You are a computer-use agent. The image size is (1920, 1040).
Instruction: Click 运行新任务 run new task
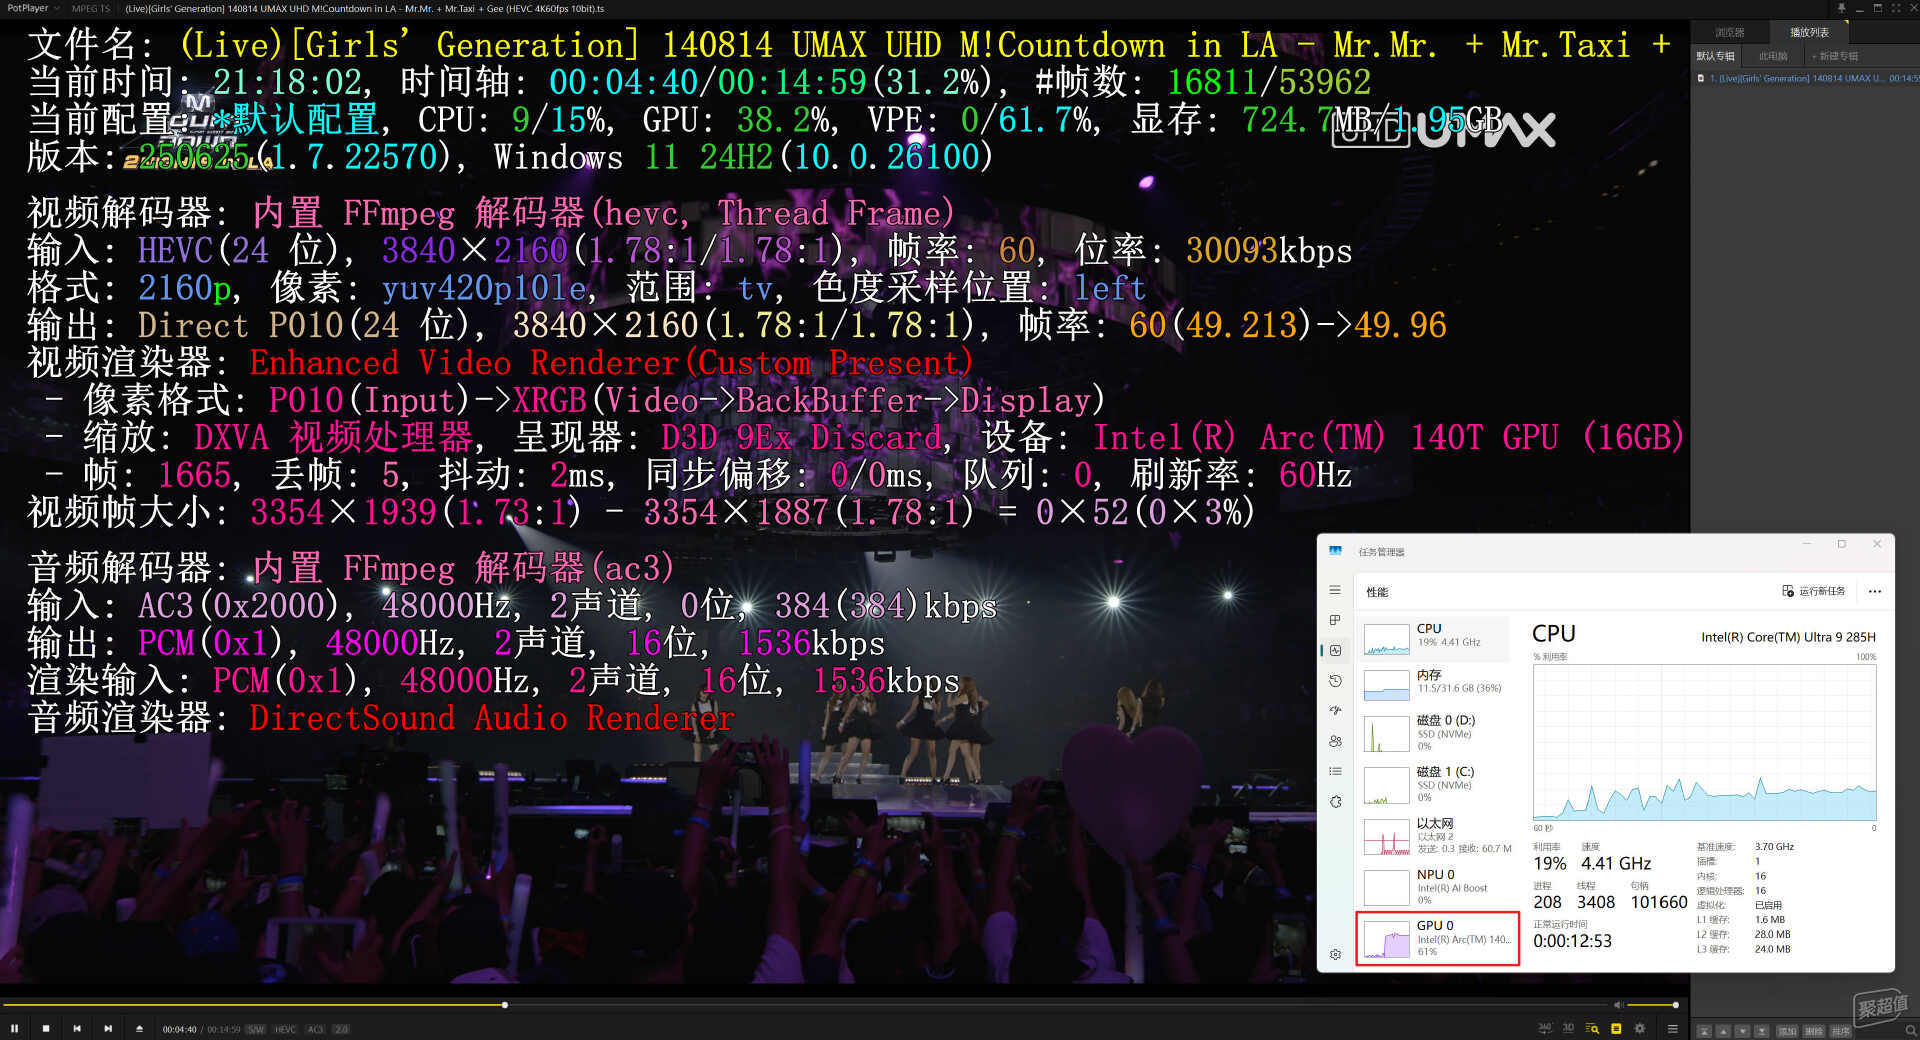(x=1814, y=591)
